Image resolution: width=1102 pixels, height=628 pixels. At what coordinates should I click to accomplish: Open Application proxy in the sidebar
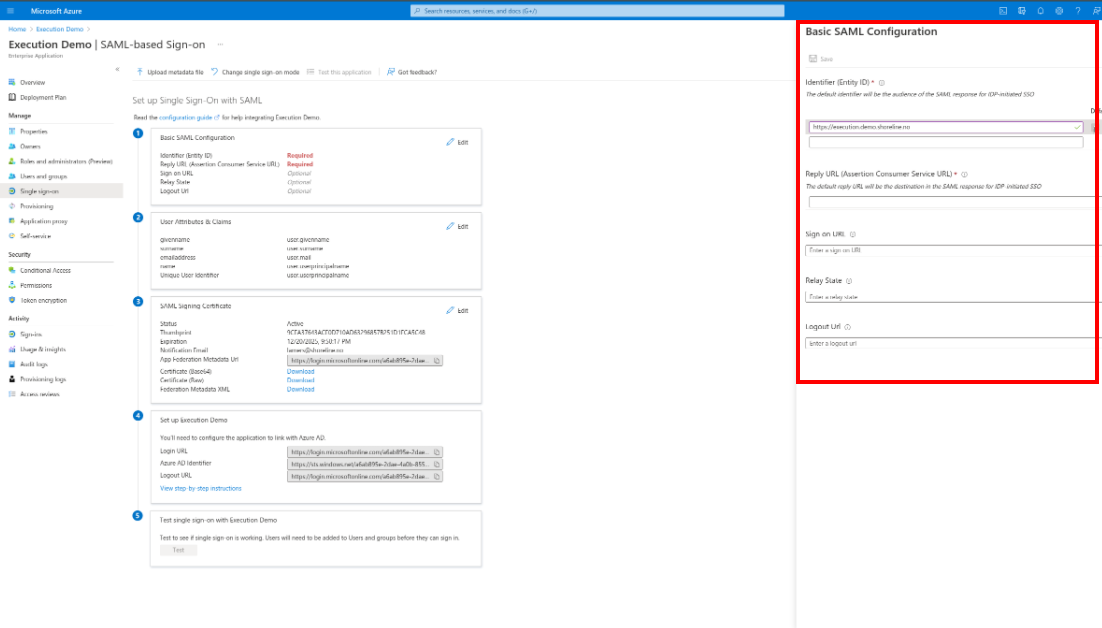[44, 221]
